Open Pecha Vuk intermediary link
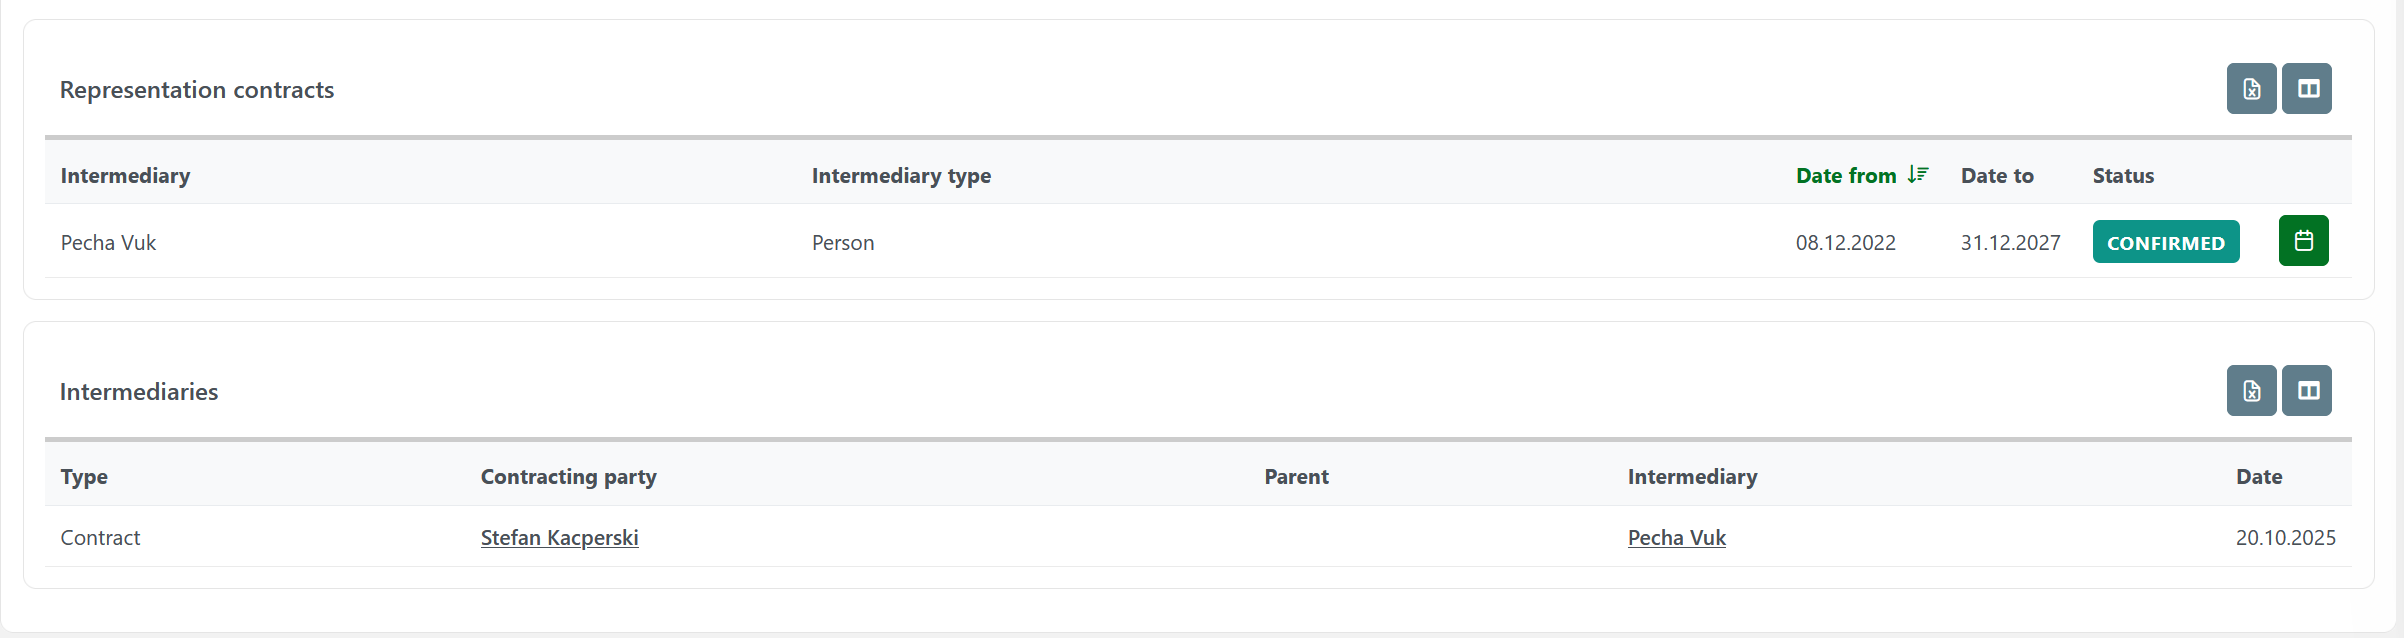The width and height of the screenshot is (2404, 638). pyautogui.click(x=1676, y=538)
